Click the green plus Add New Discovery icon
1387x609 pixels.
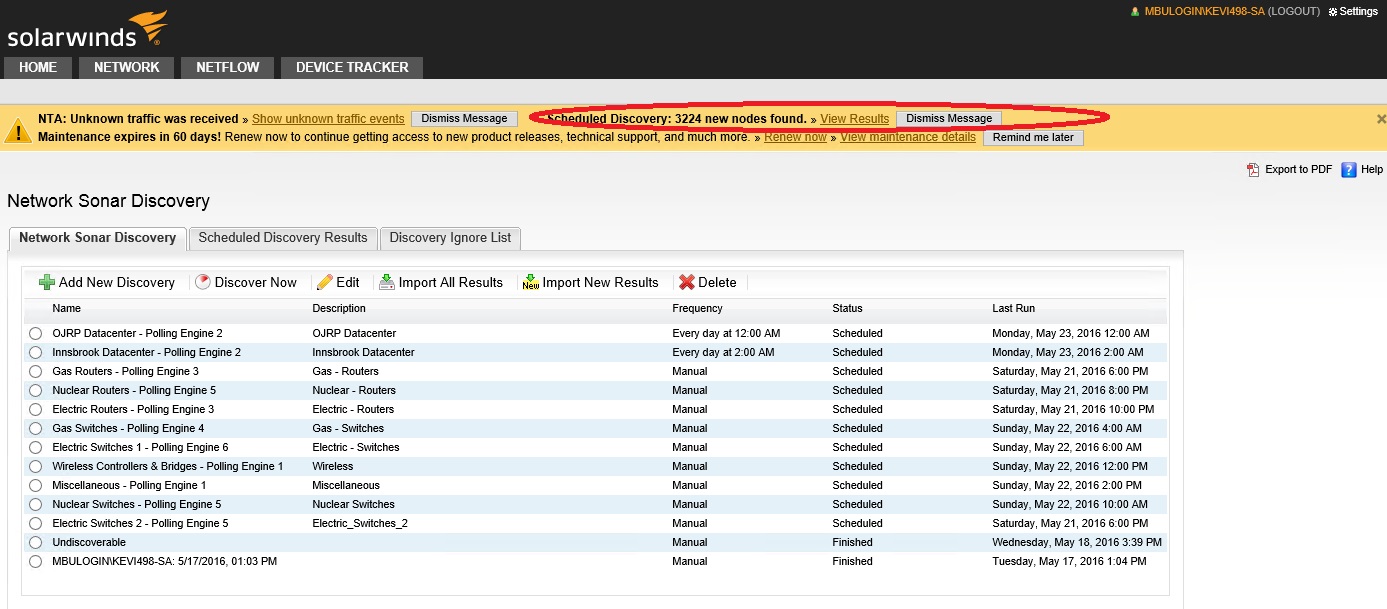(x=46, y=283)
